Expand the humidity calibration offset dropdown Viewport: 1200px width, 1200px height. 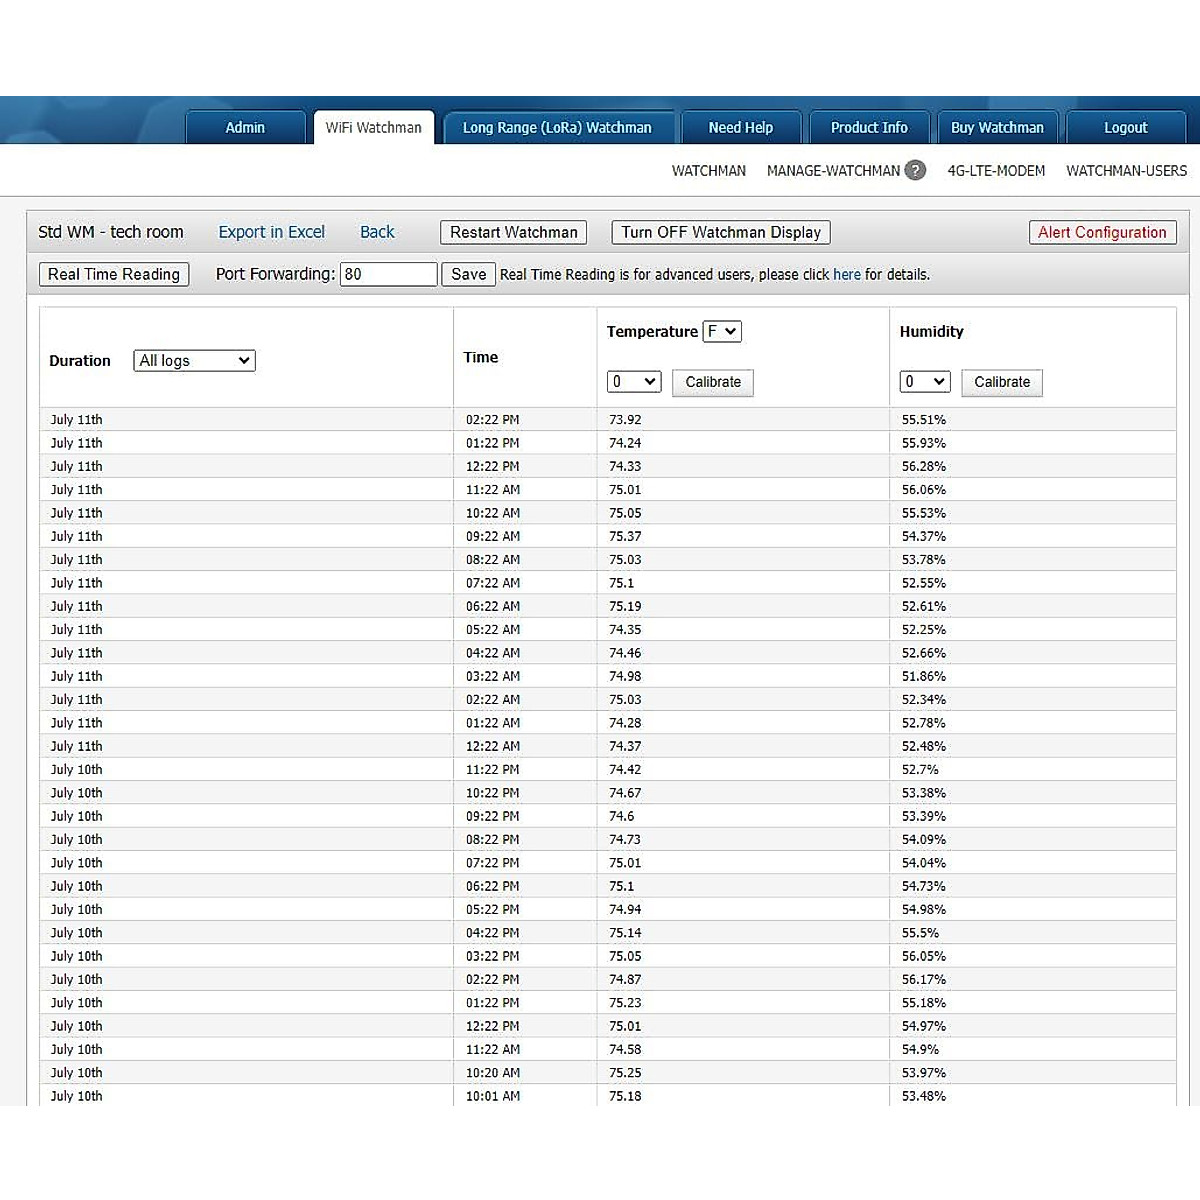pos(925,382)
